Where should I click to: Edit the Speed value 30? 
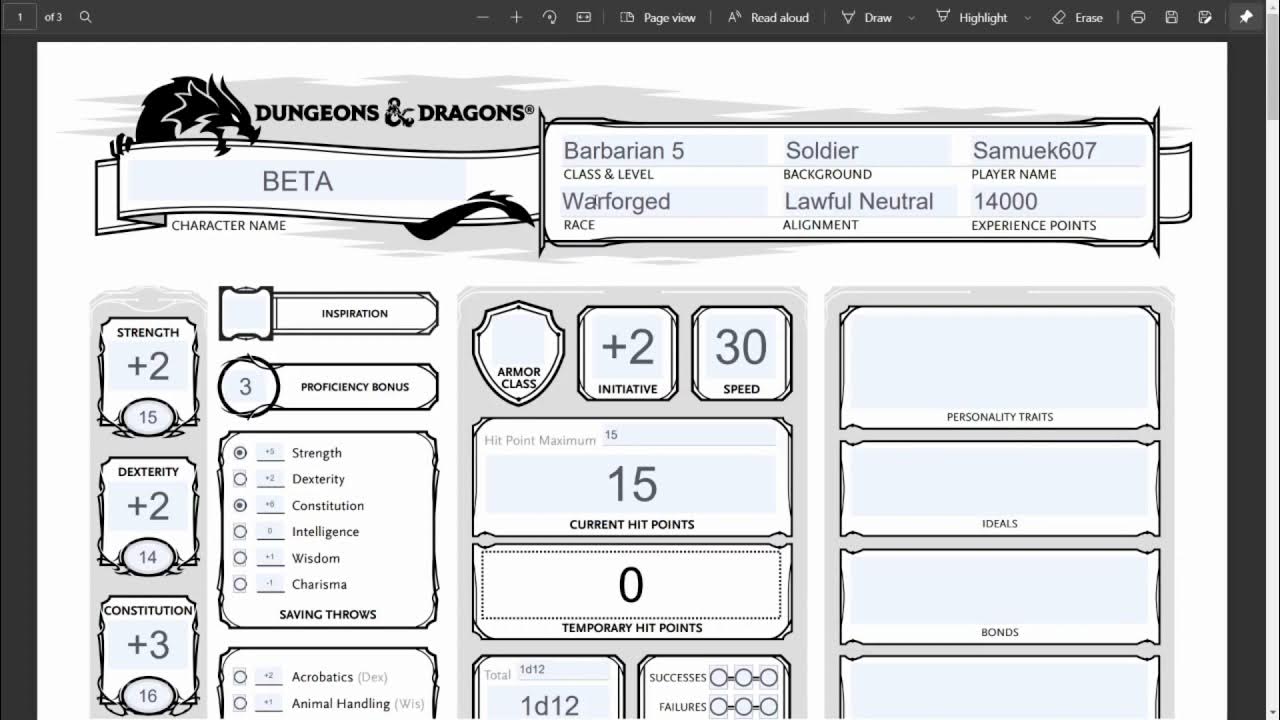pos(741,347)
